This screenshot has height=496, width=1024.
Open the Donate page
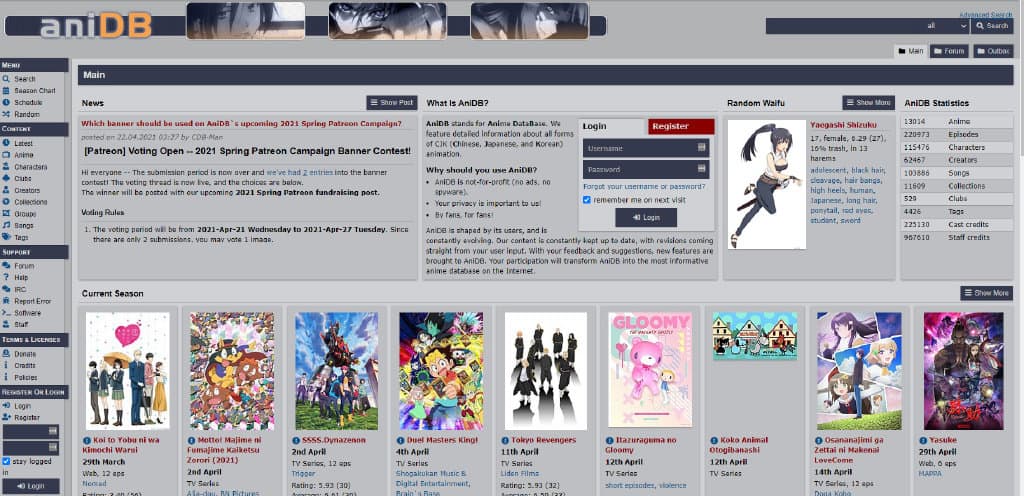[x=25, y=354]
